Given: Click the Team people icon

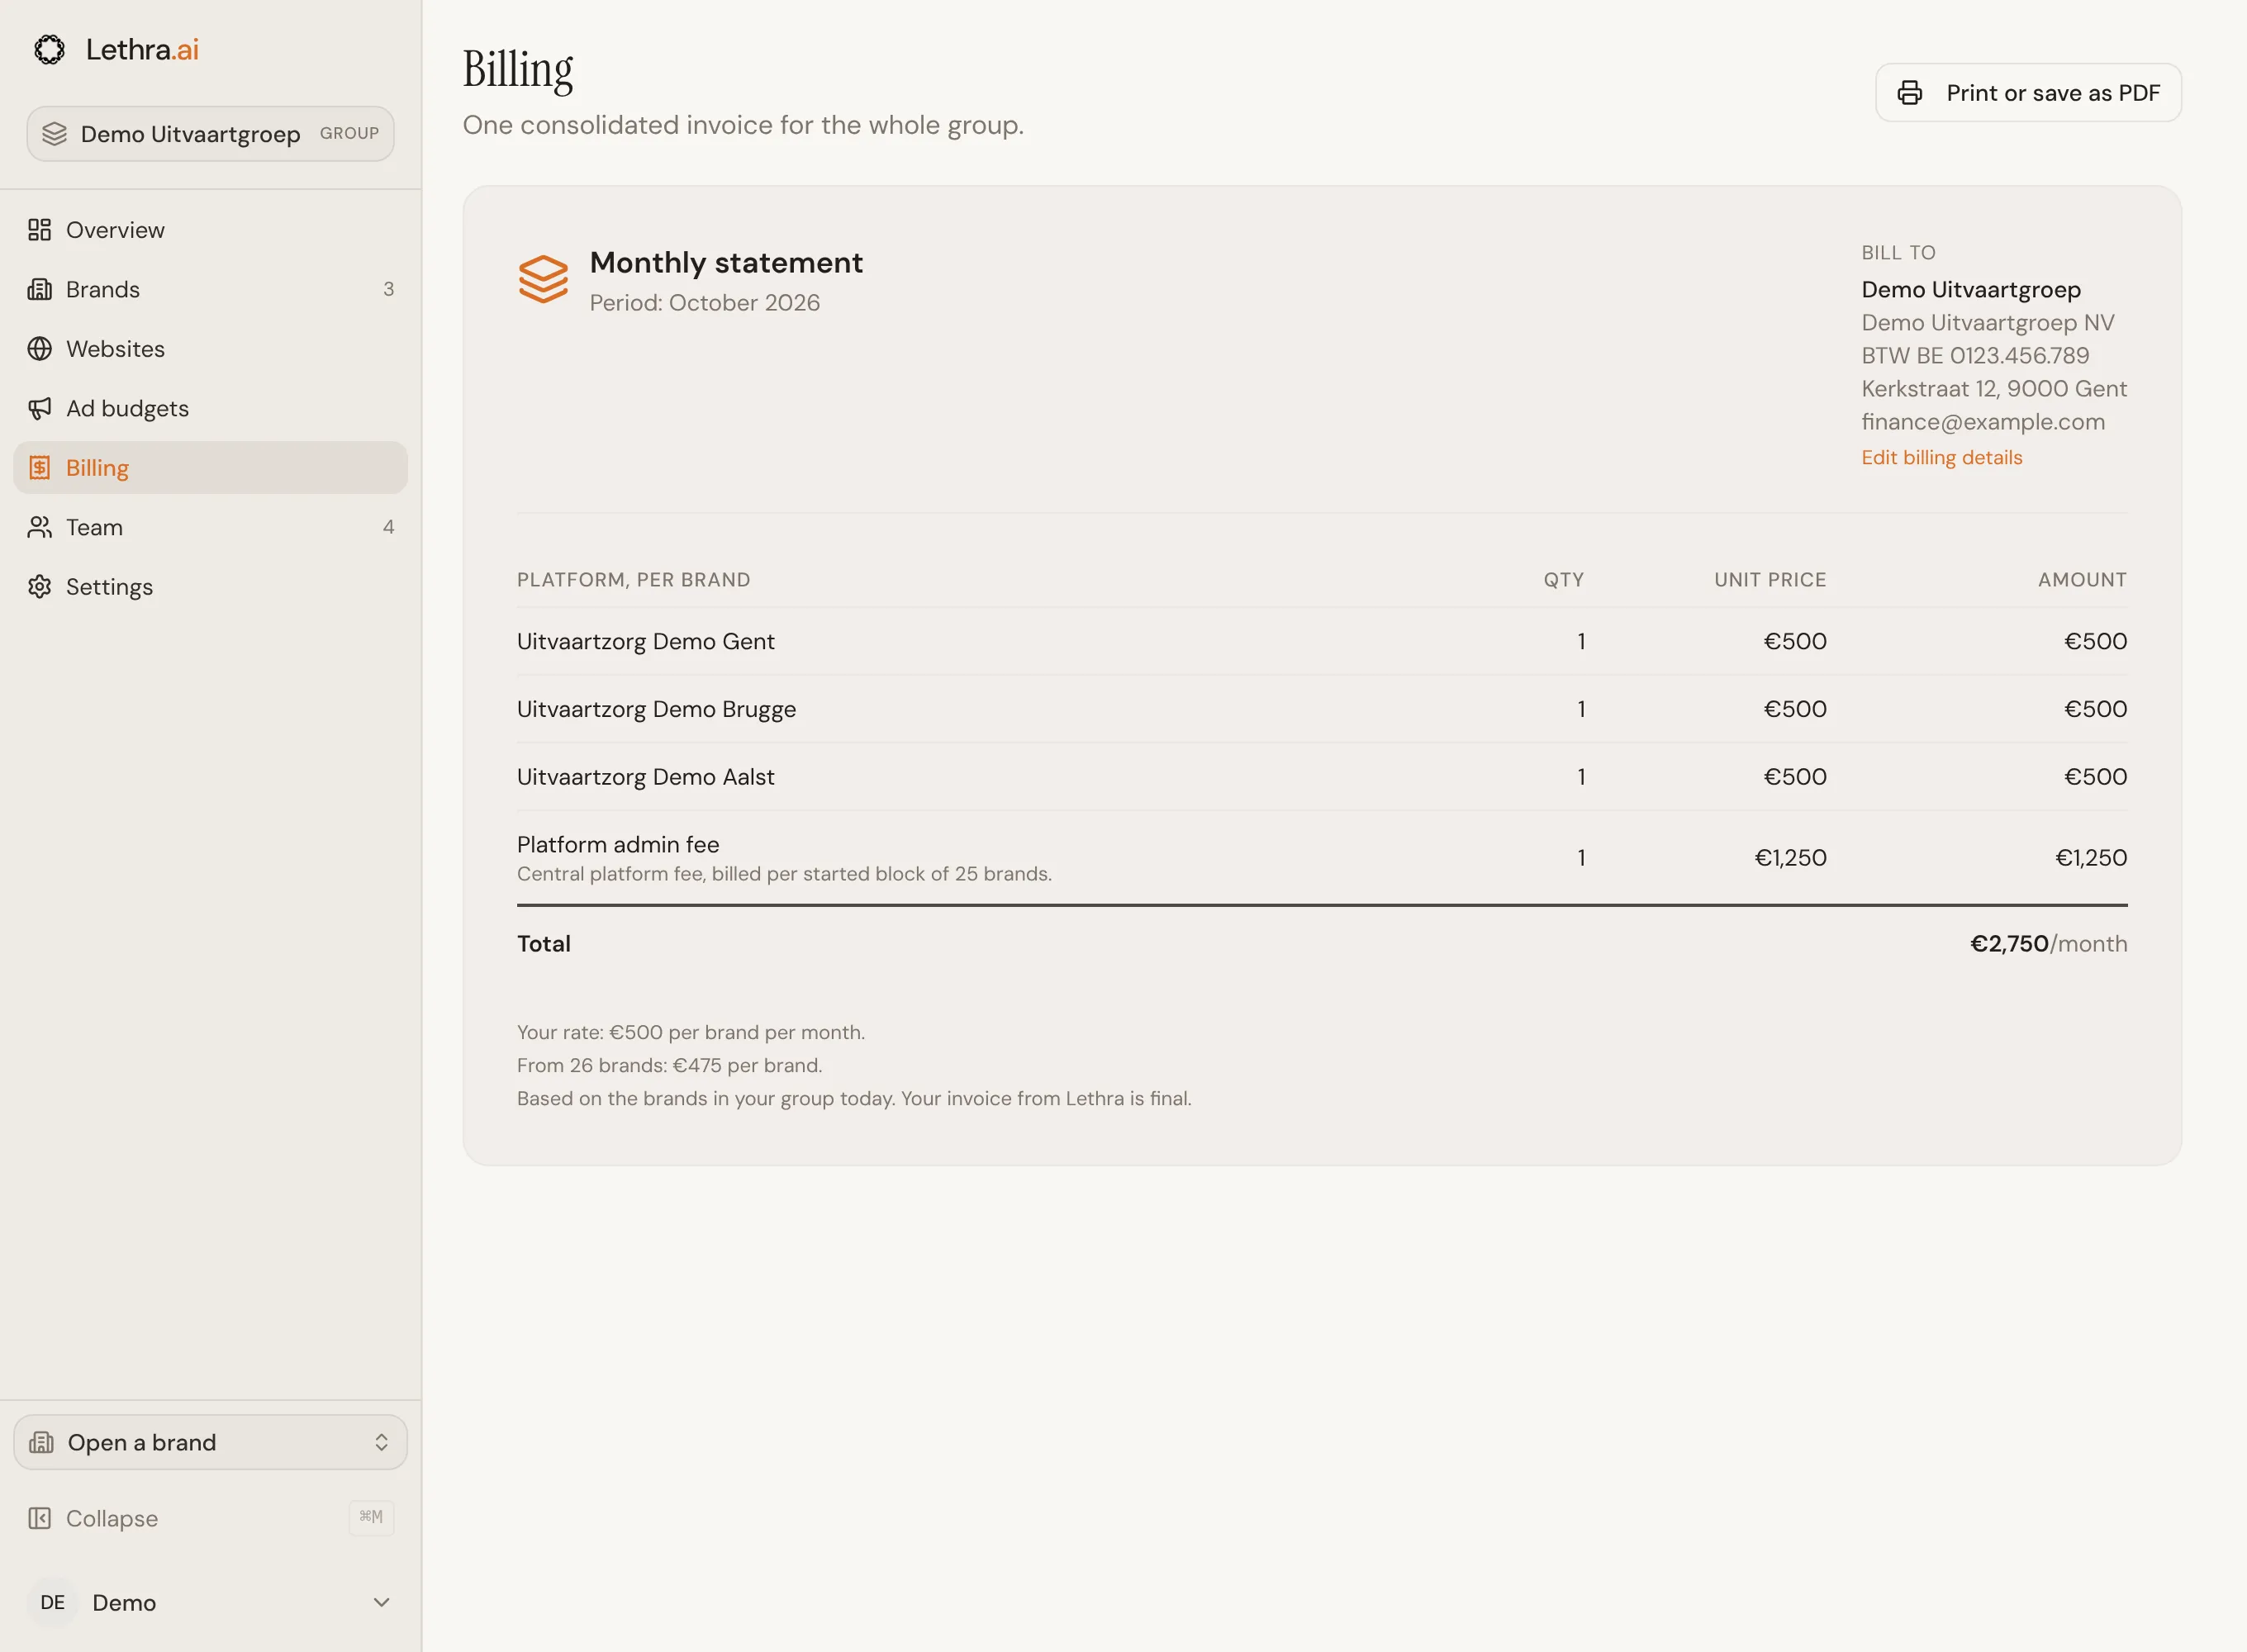Looking at the screenshot, I should point(39,527).
